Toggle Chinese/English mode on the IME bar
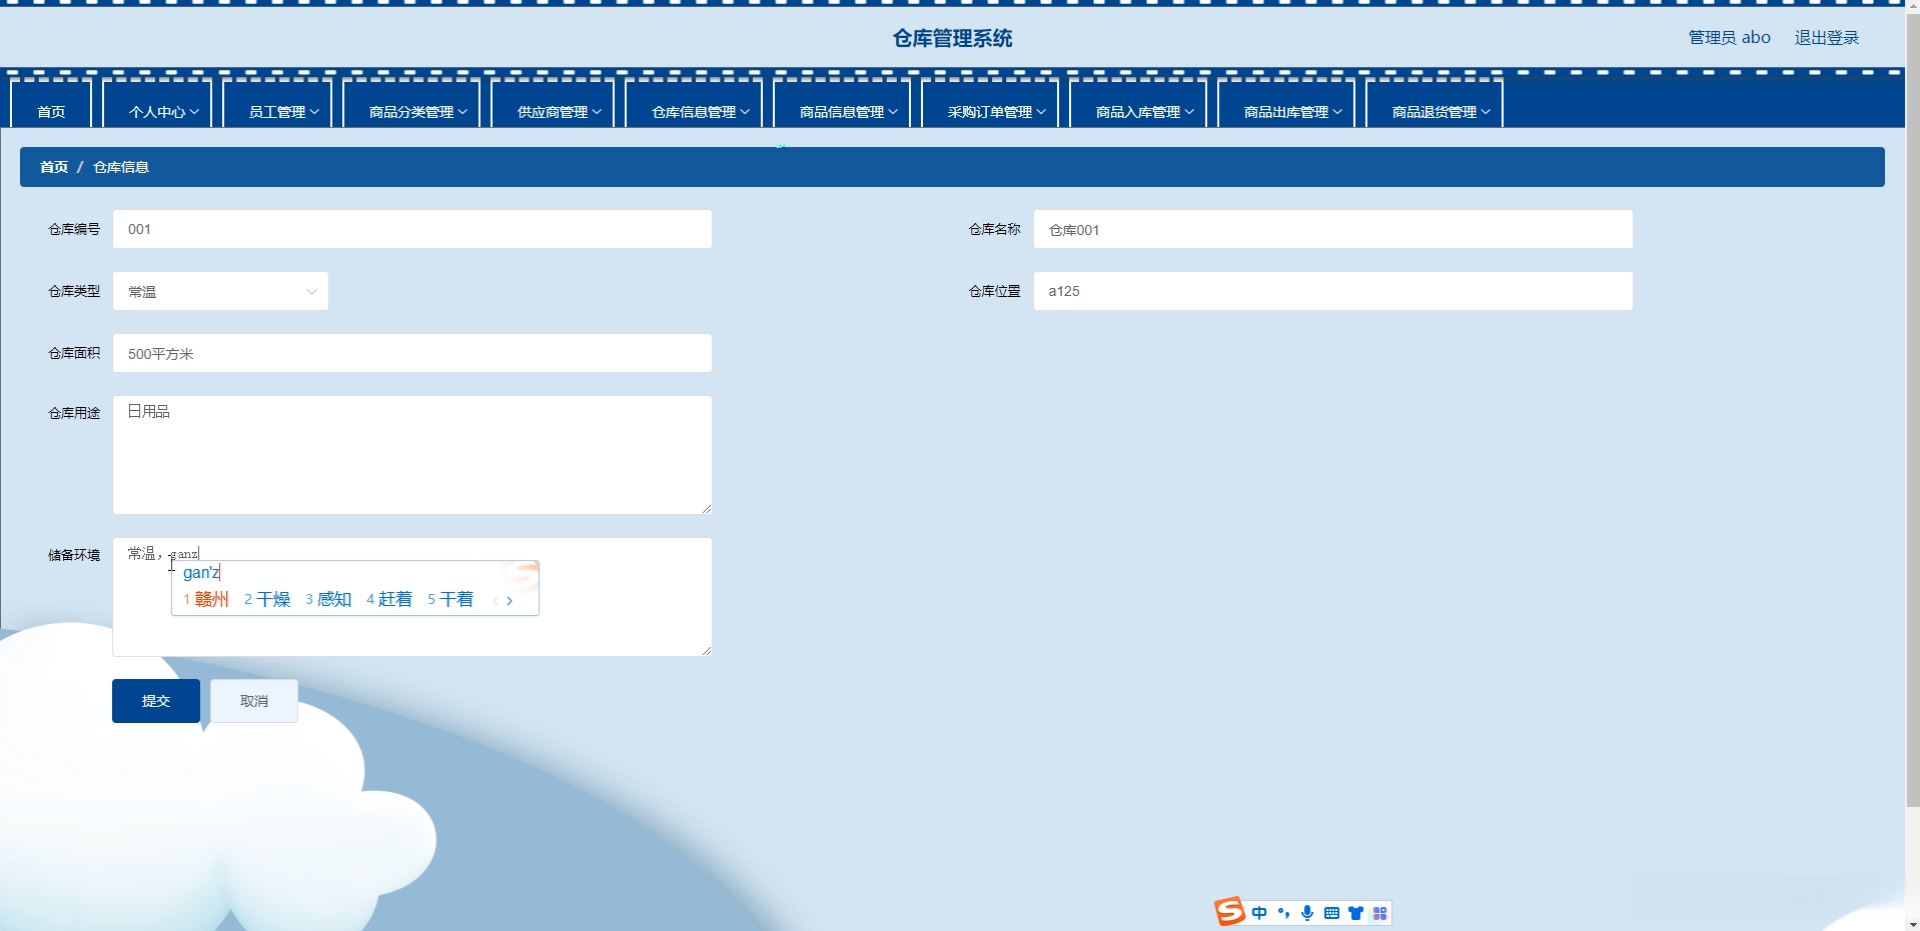Image resolution: width=1920 pixels, height=931 pixels. [1259, 913]
